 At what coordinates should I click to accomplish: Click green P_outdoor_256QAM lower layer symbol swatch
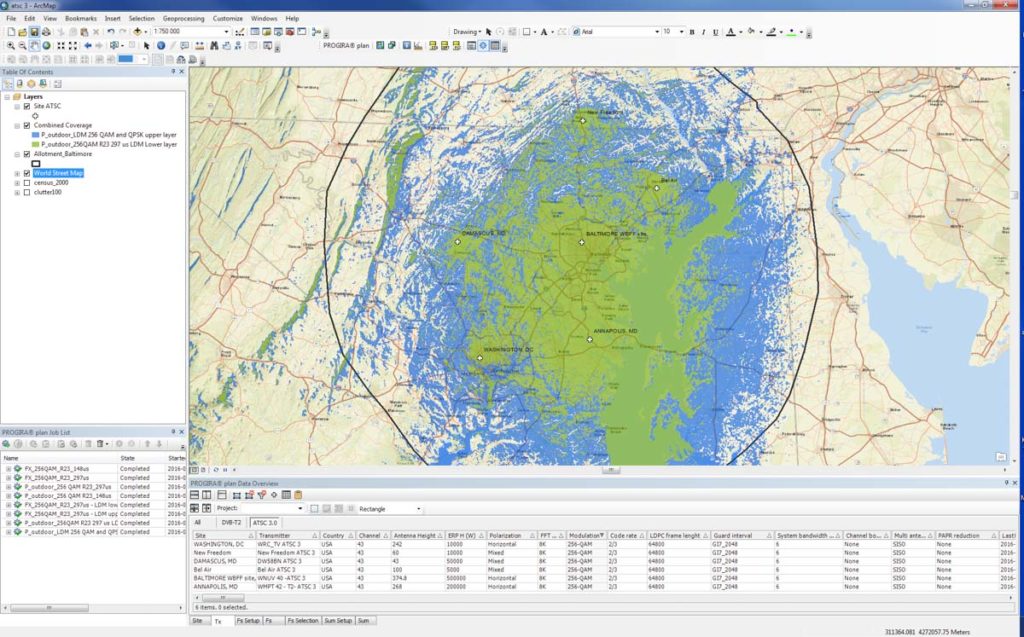(35, 144)
